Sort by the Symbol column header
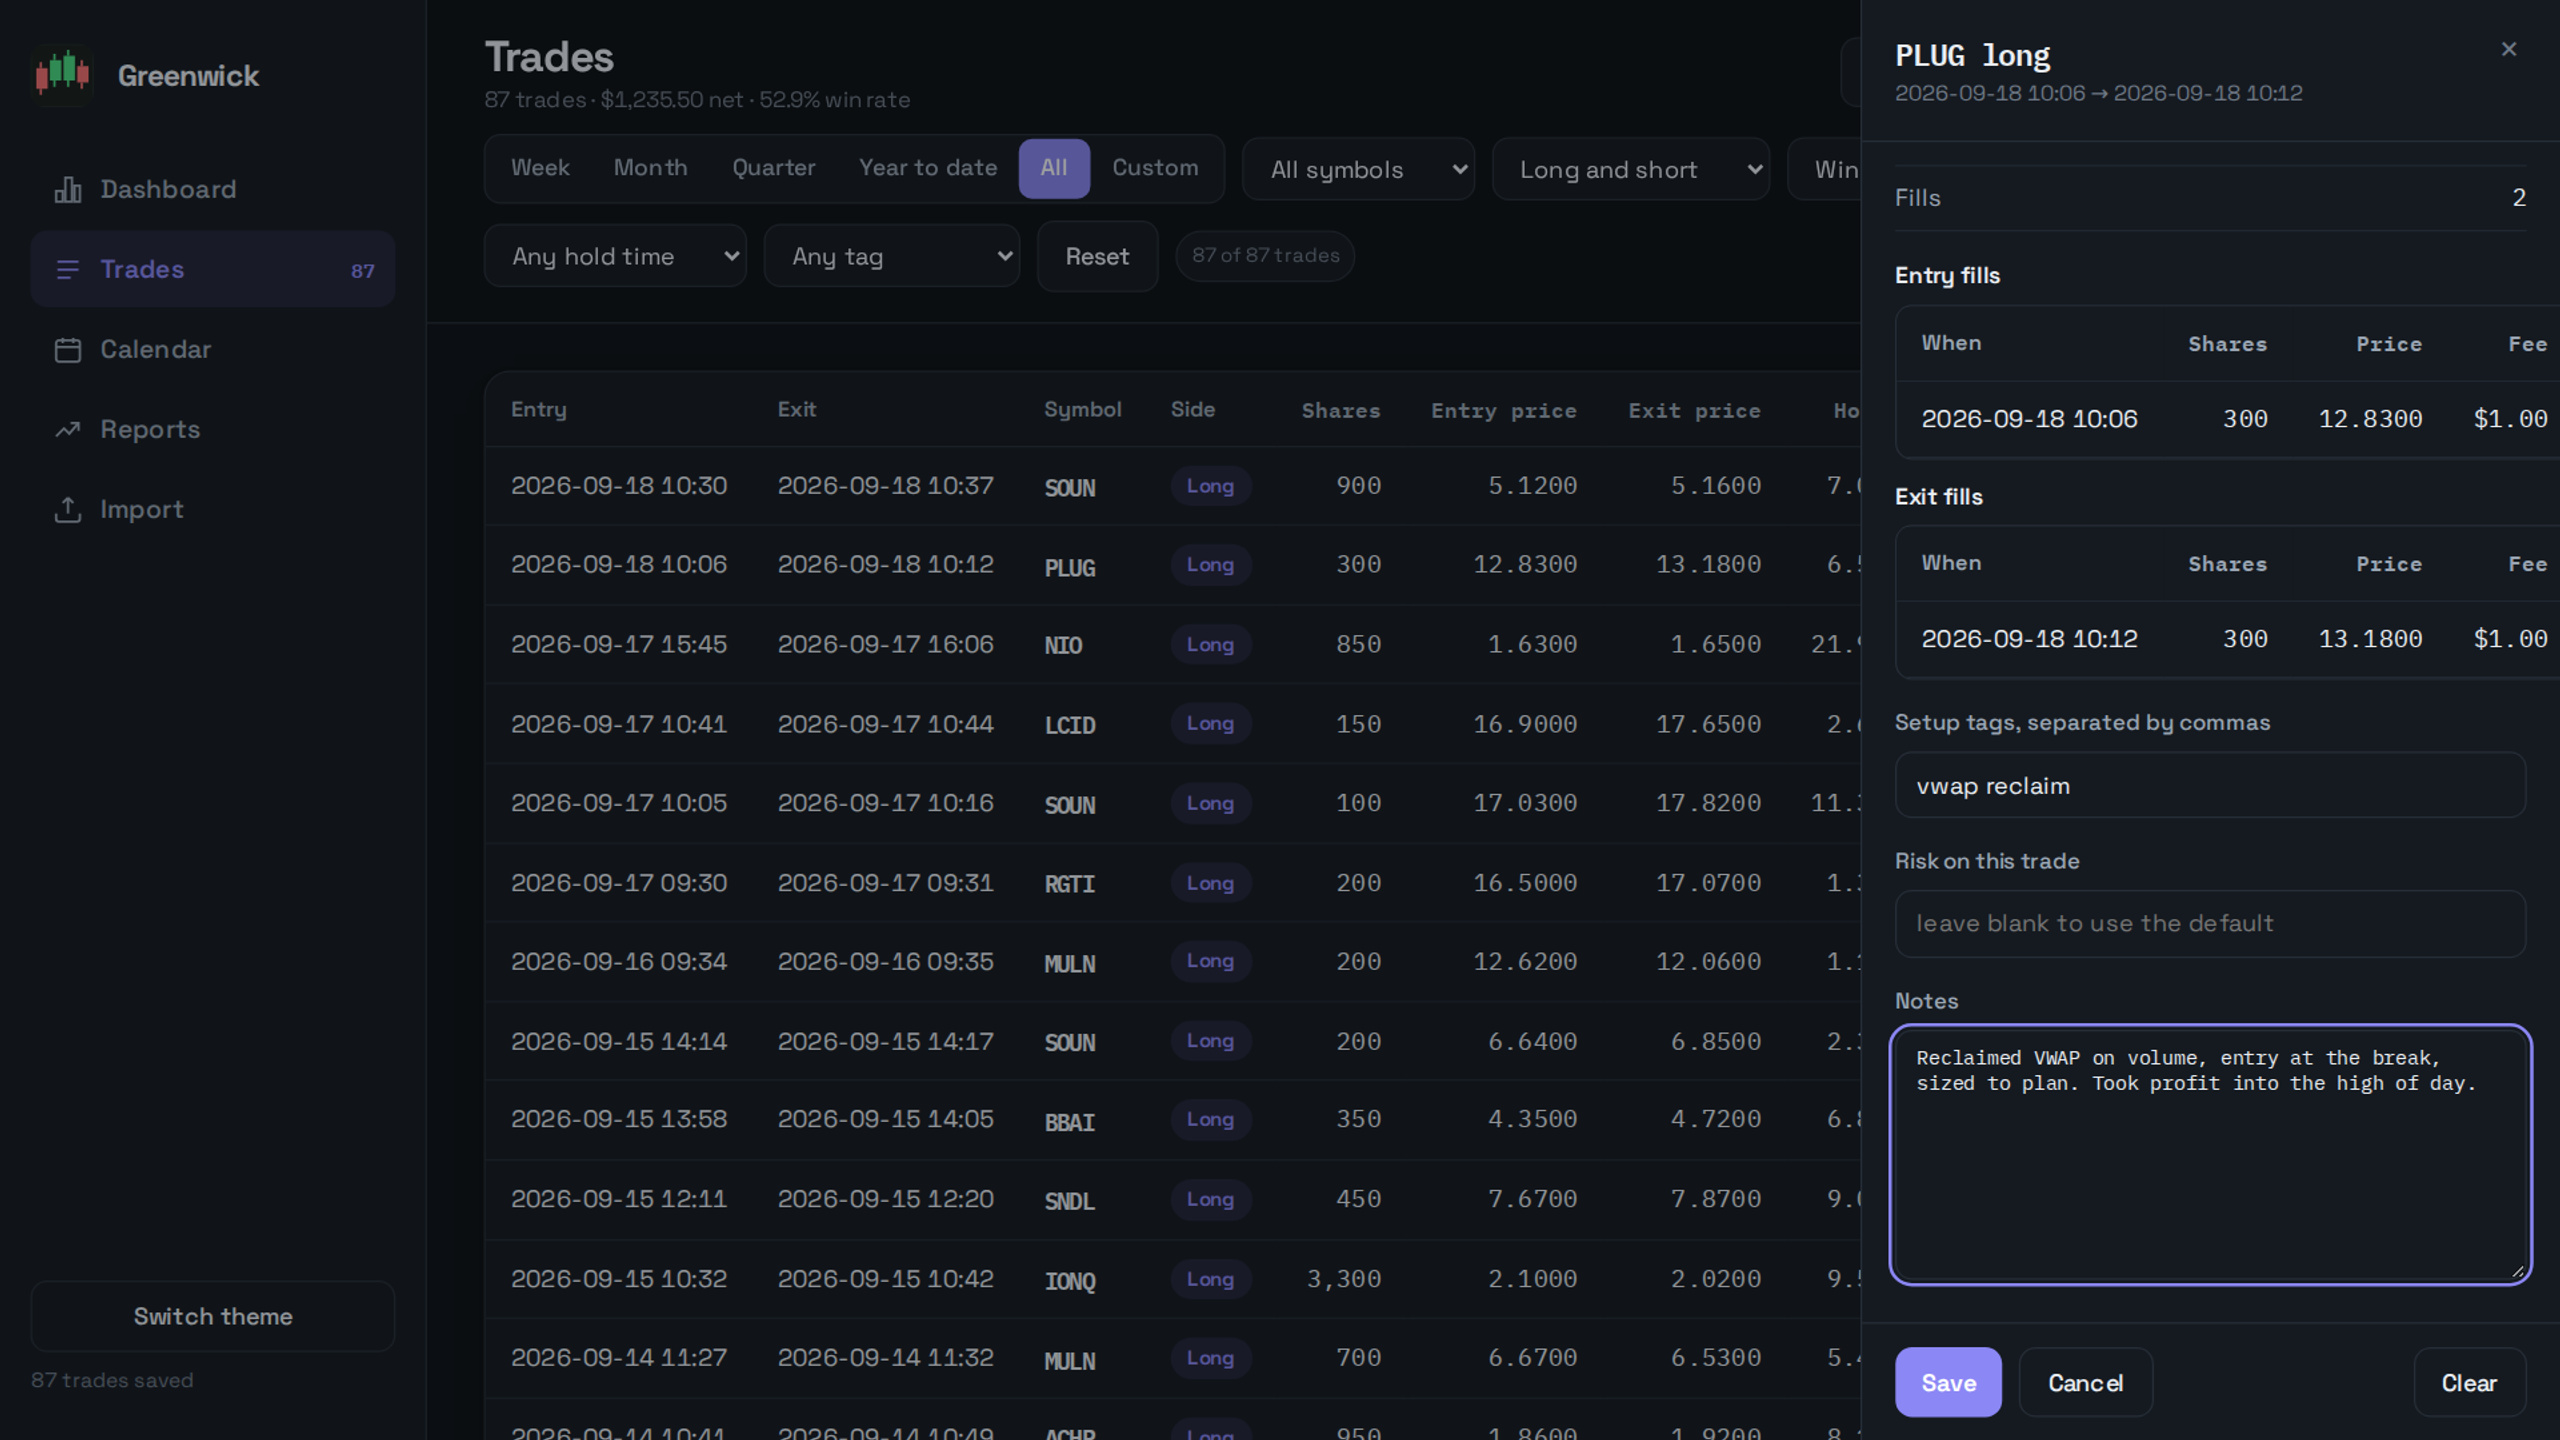The height and width of the screenshot is (1440, 2560). tap(1082, 409)
